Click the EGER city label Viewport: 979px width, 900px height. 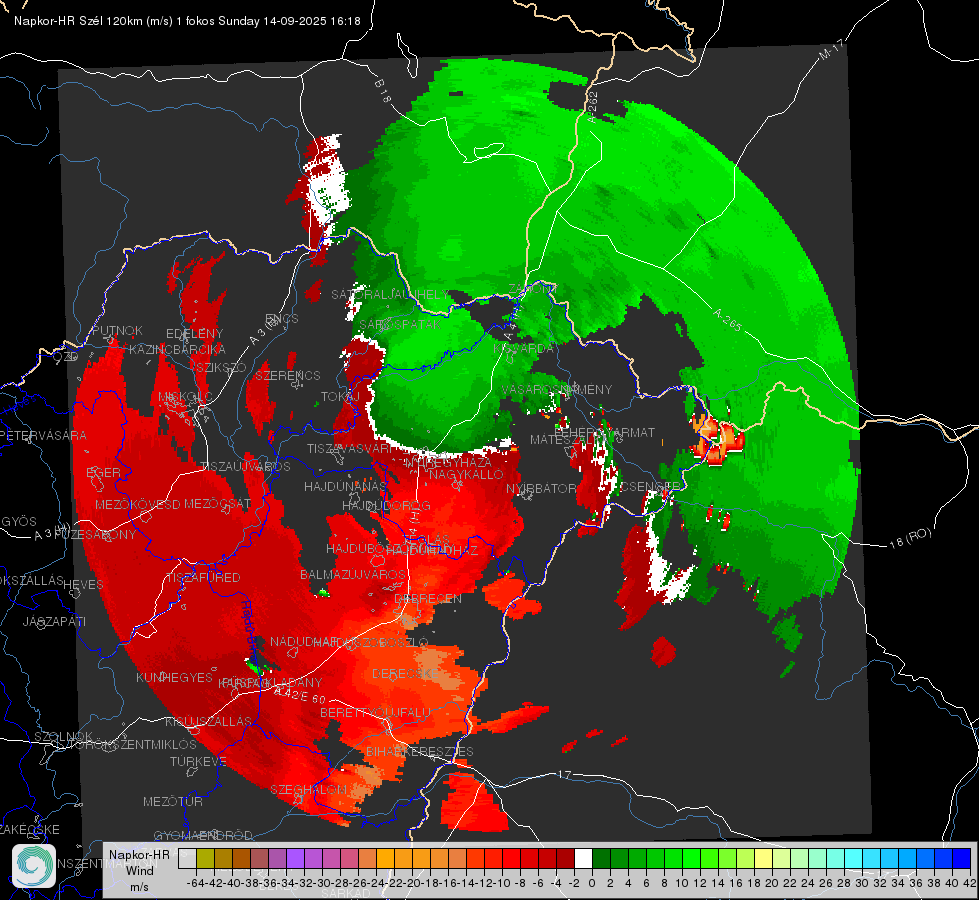(104, 472)
